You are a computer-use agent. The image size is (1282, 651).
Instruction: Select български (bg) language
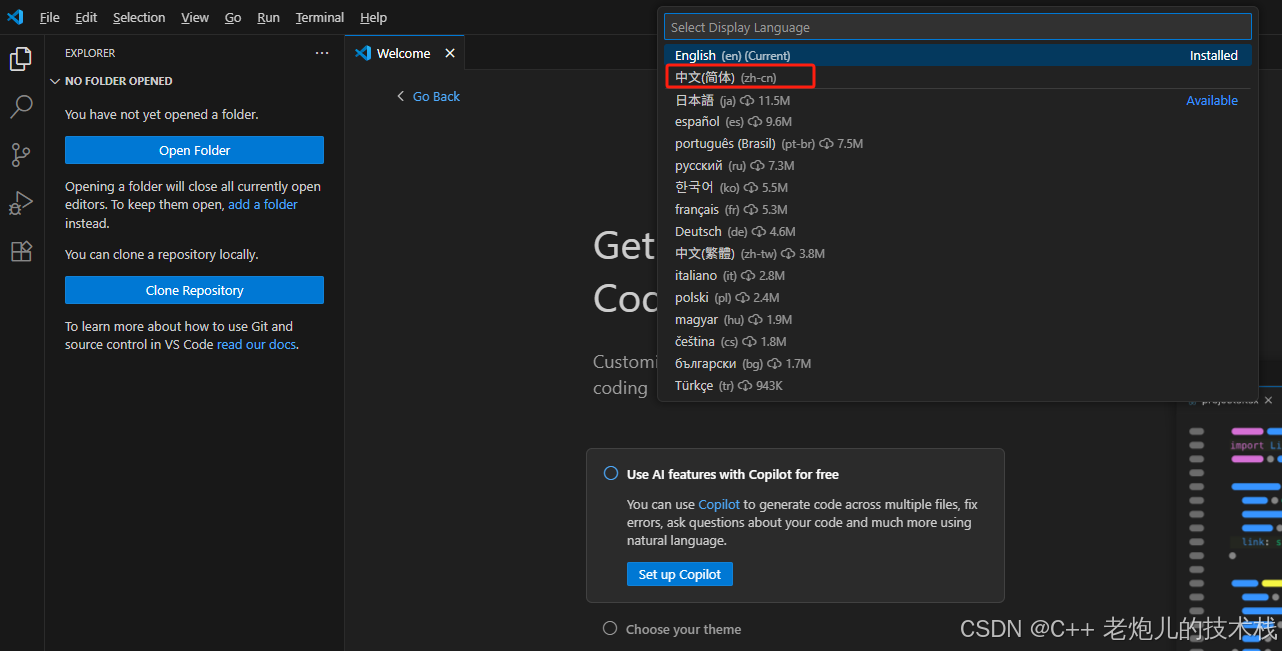tap(958, 364)
